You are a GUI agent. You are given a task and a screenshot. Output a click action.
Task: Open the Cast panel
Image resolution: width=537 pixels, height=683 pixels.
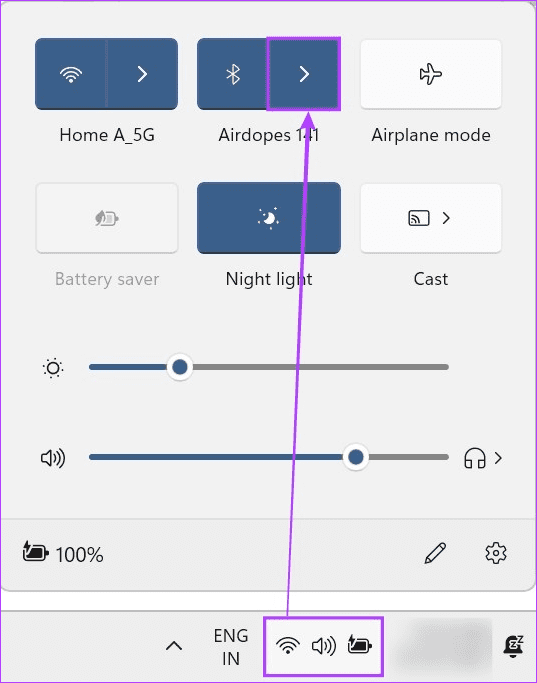[x=431, y=218]
